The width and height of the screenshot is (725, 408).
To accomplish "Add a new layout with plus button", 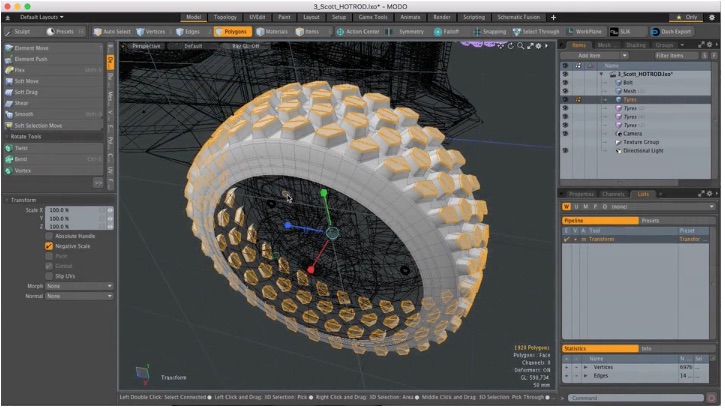I will (x=553, y=18).
